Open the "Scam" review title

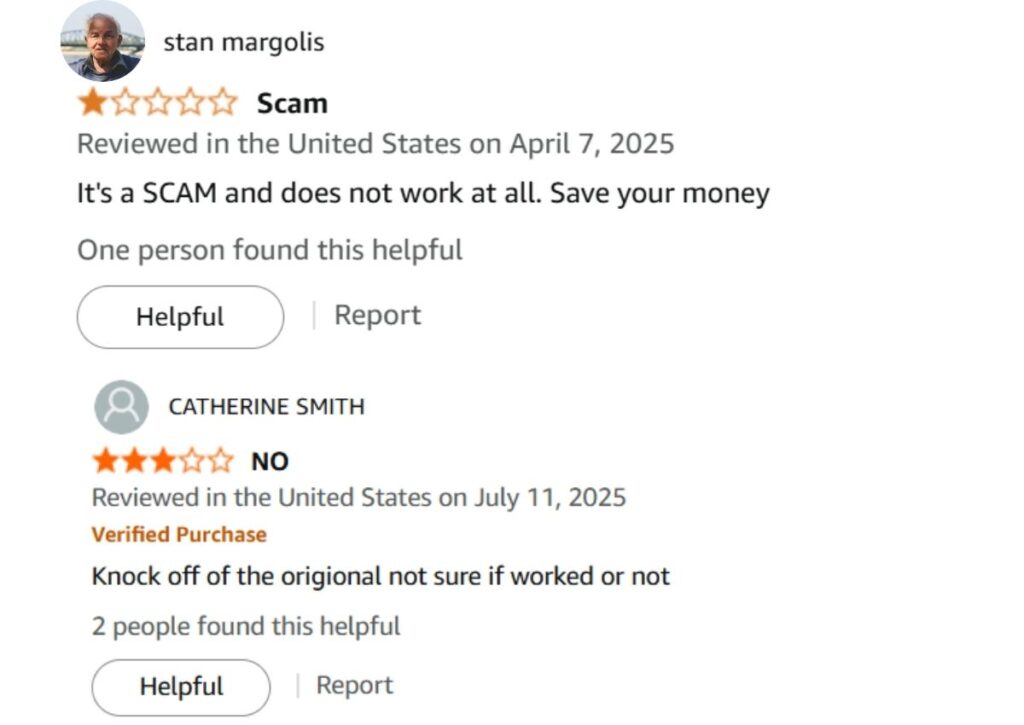tap(292, 103)
